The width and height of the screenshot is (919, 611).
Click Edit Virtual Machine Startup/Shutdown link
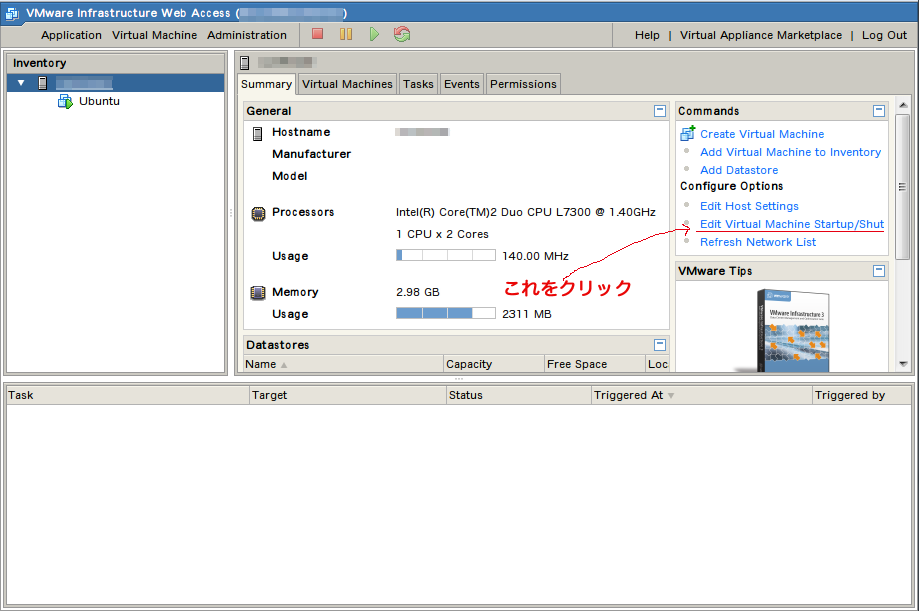[791, 224]
